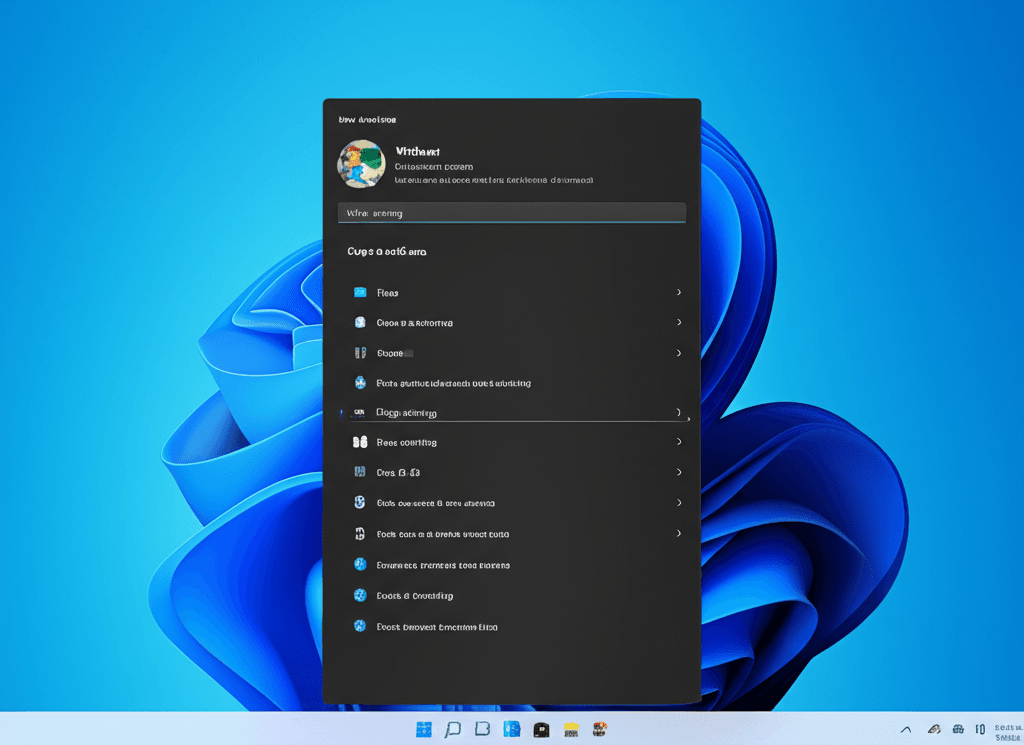1024x745 pixels.
Task: Expand the hidden icons chevron in the system tray
Action: coord(906,729)
